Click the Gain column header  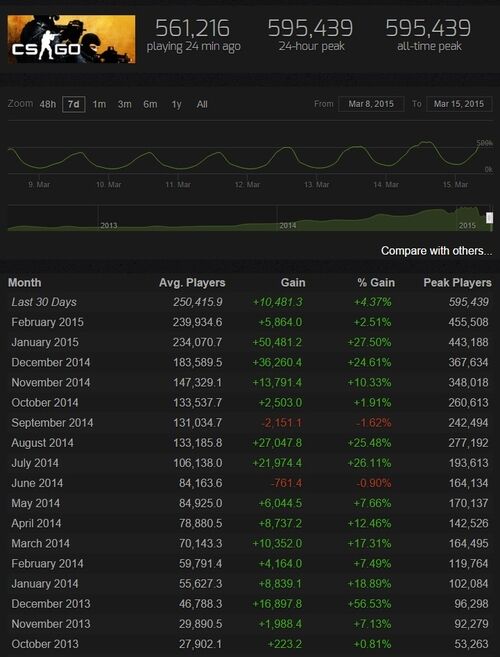click(293, 283)
